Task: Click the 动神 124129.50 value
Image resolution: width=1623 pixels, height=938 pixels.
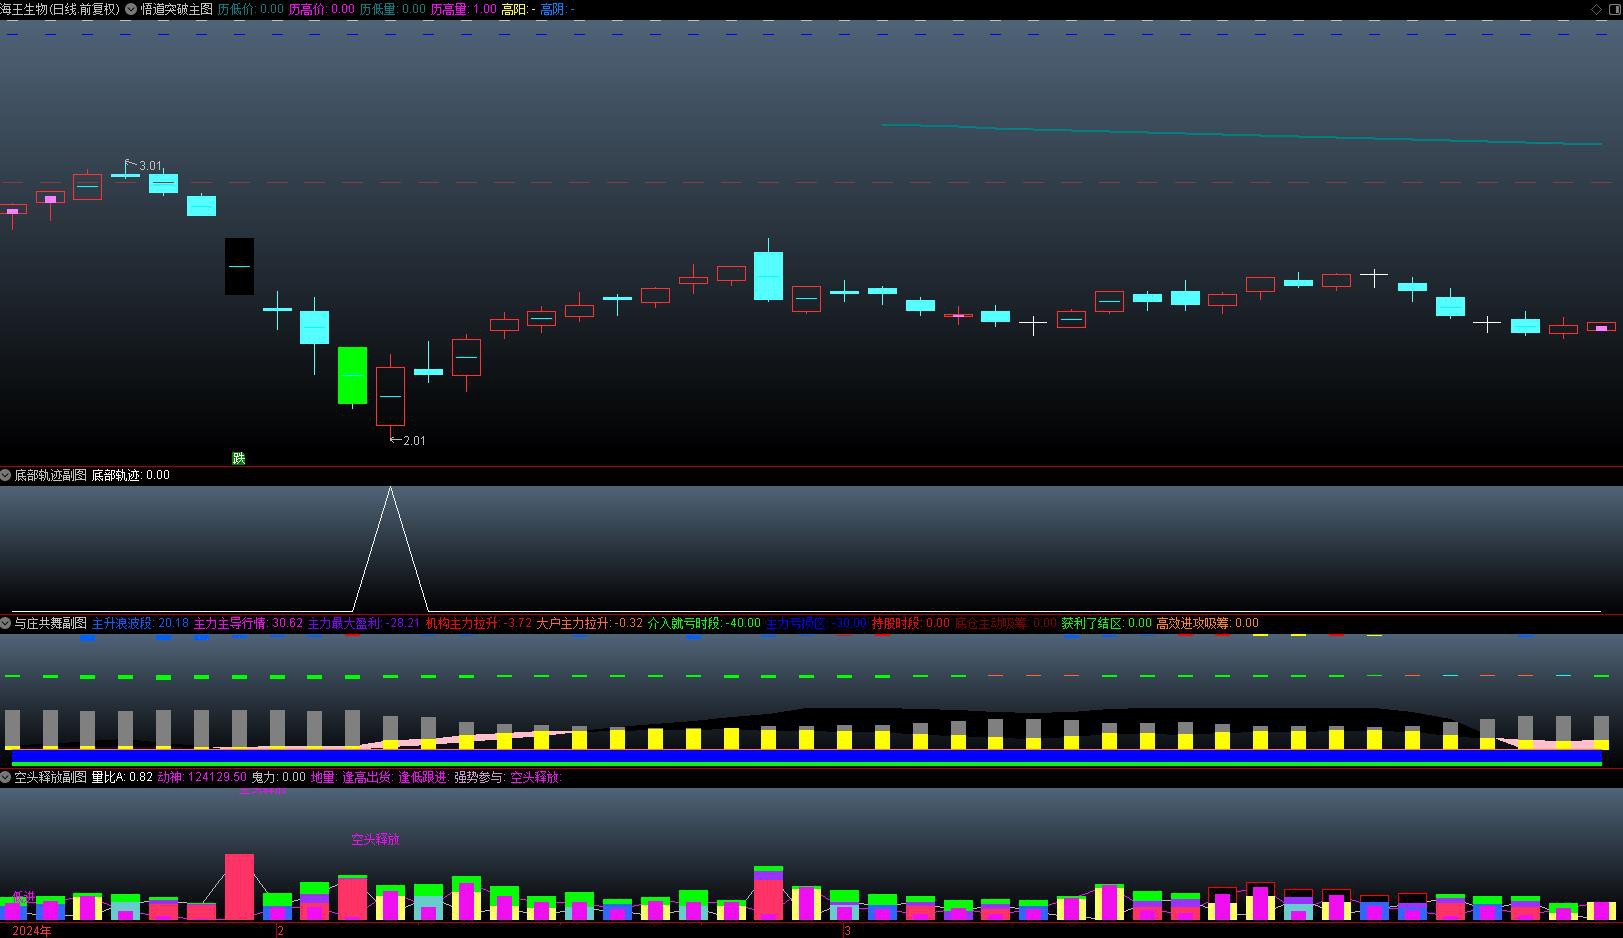Action: click(x=202, y=777)
